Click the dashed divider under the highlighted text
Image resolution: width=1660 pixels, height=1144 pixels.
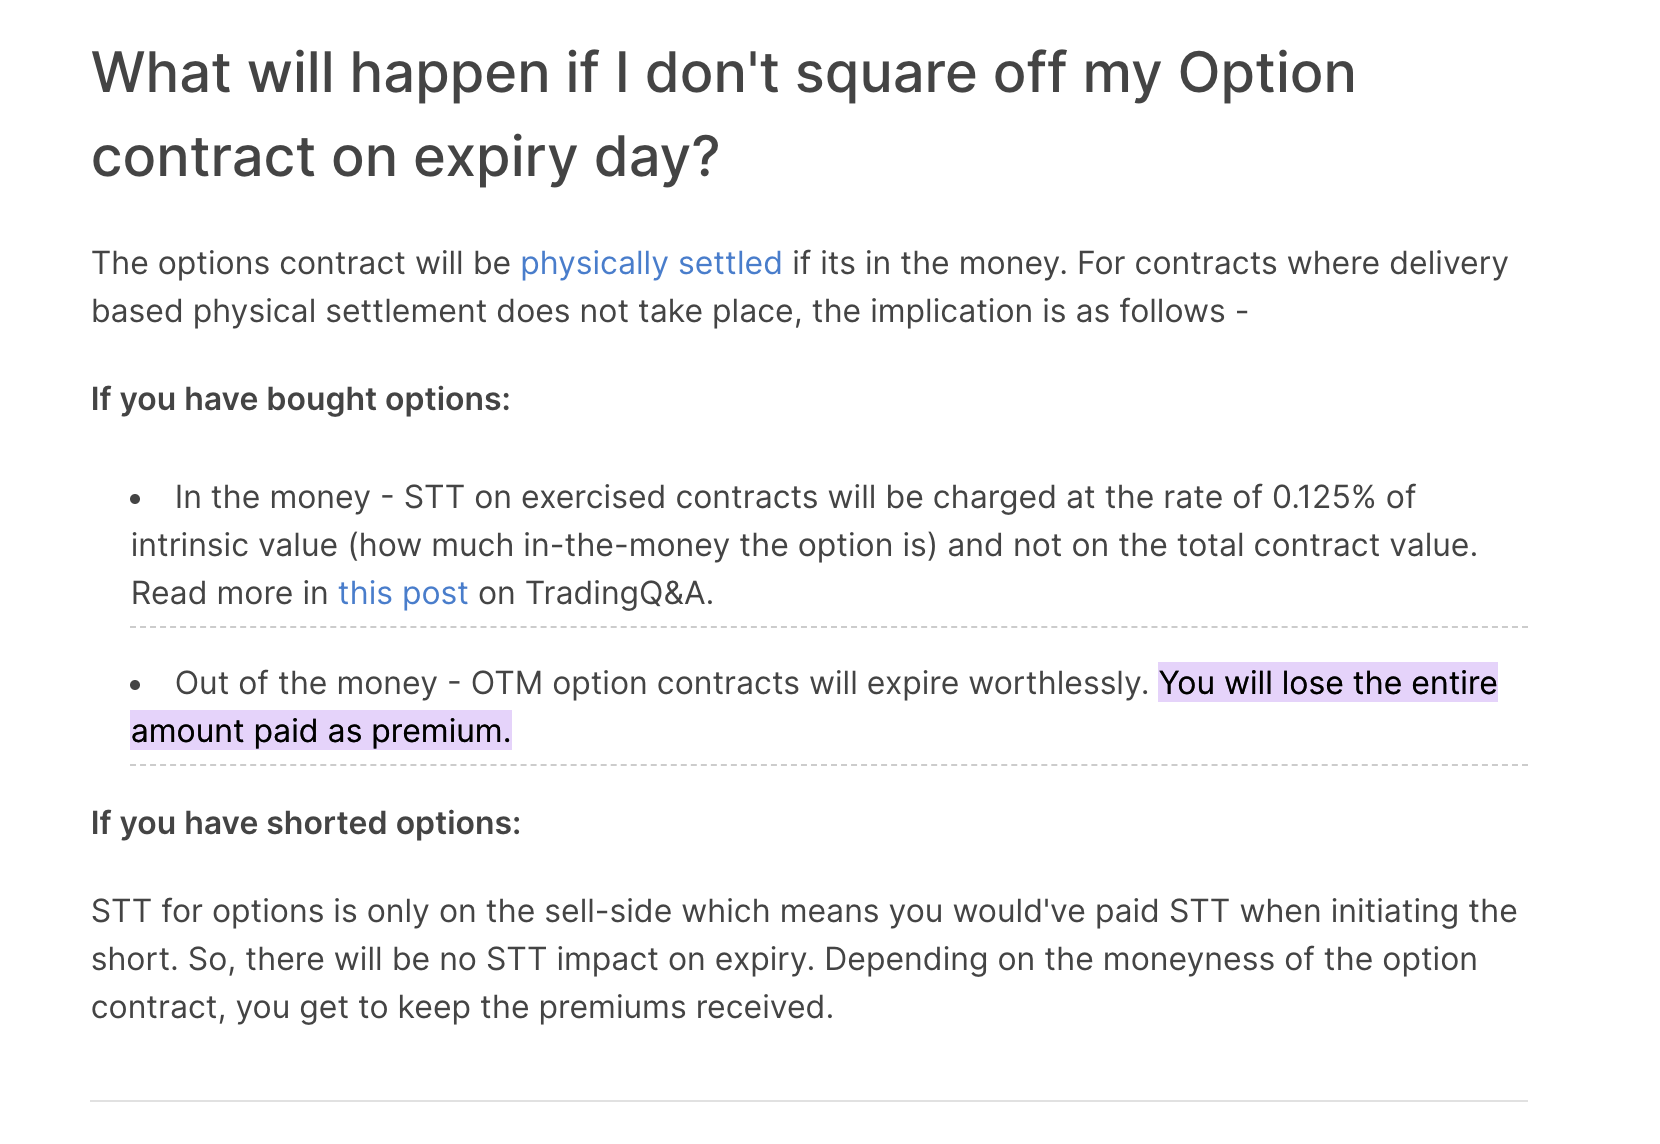tap(829, 765)
